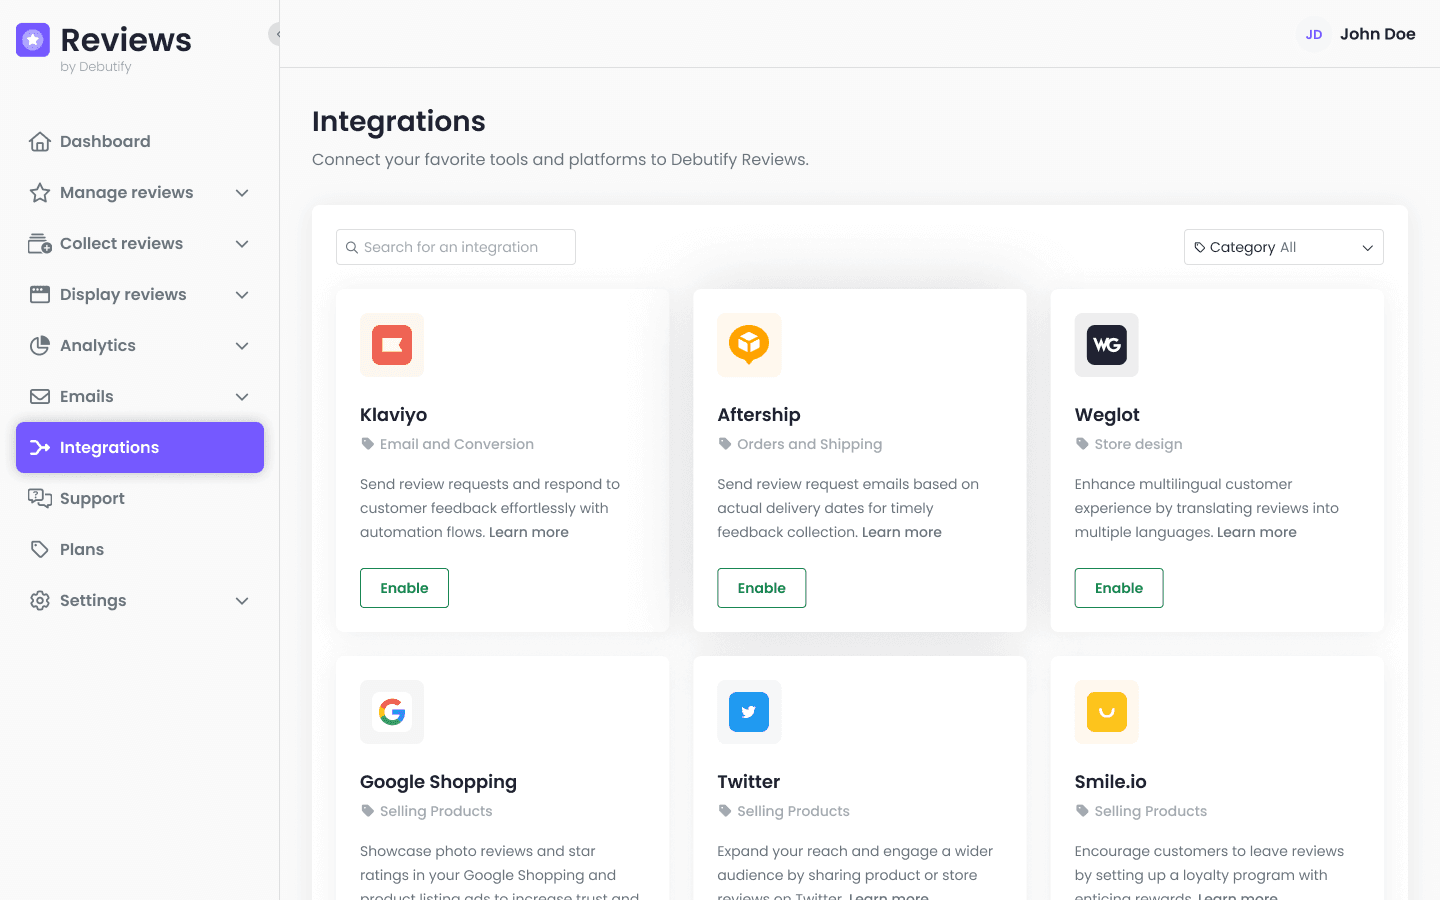The image size is (1440, 900).
Task: Open the Analytics menu item
Action: coord(140,346)
